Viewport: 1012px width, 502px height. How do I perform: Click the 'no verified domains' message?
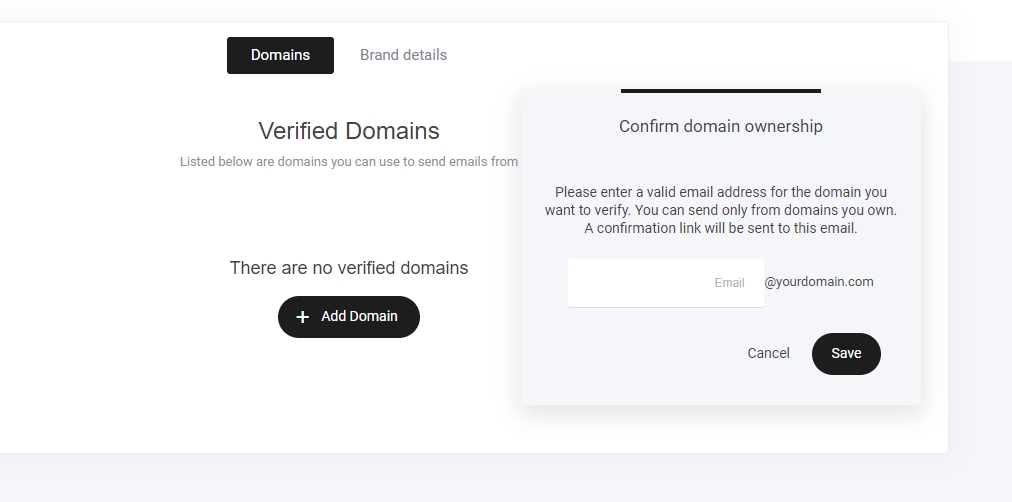(348, 268)
